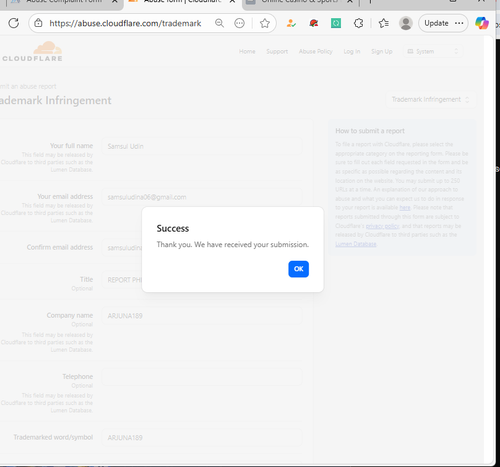The width and height of the screenshot is (500, 467).
Task: Open the Lumen Database link in sidebar
Action: [x=356, y=244]
